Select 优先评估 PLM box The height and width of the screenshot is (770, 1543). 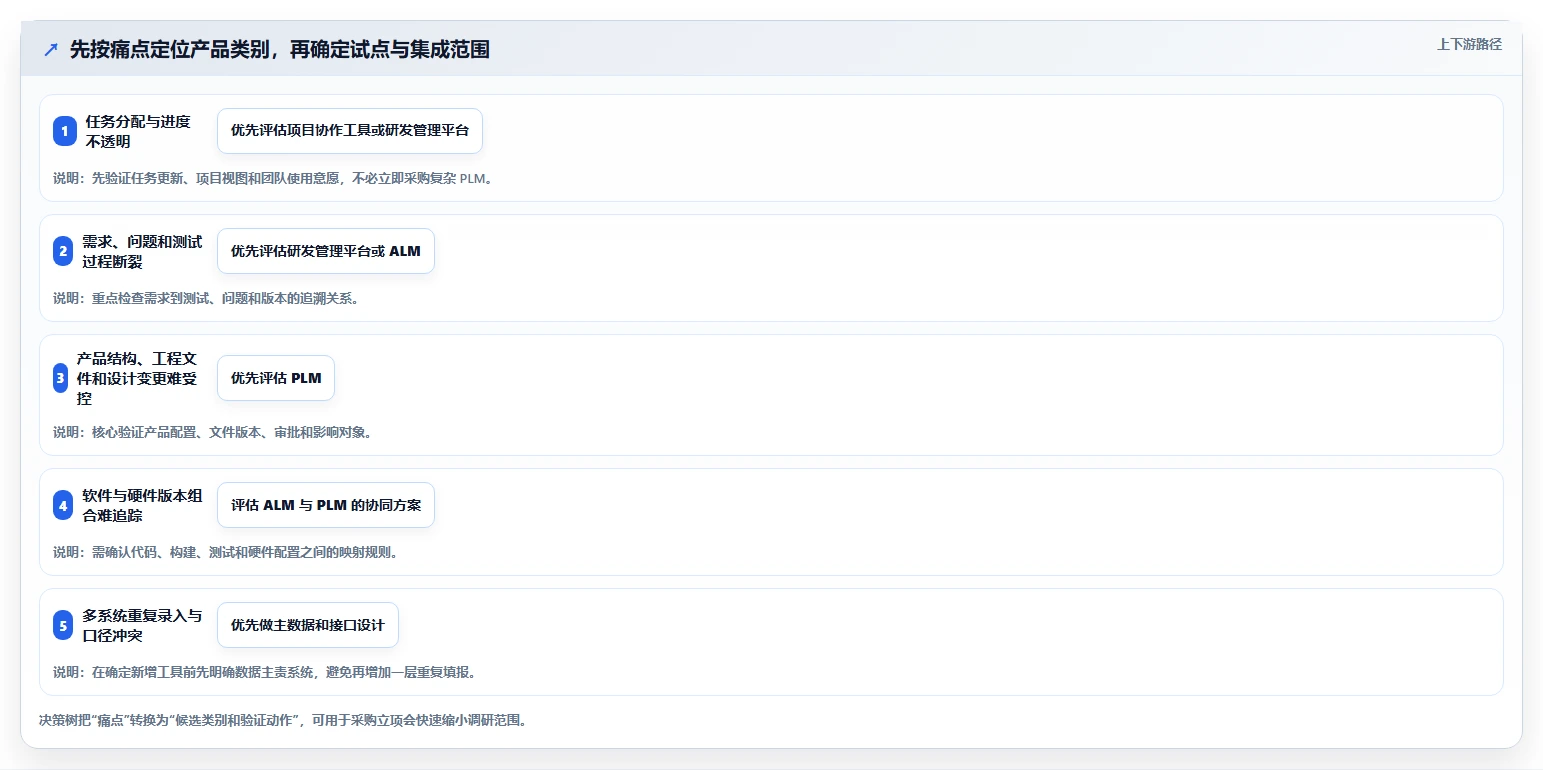(276, 378)
